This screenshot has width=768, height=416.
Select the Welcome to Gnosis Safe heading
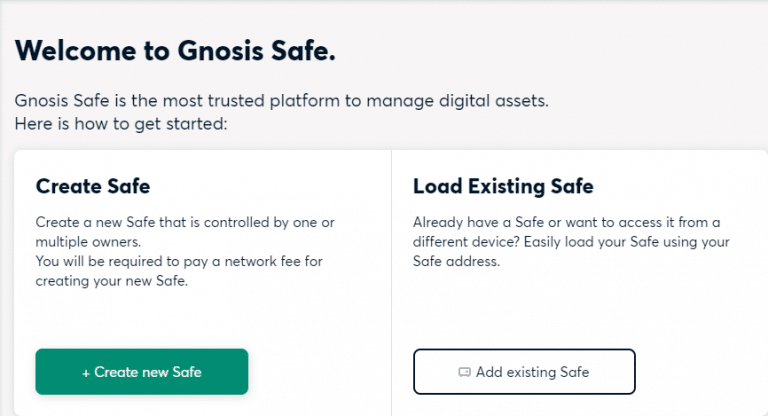tap(175, 50)
